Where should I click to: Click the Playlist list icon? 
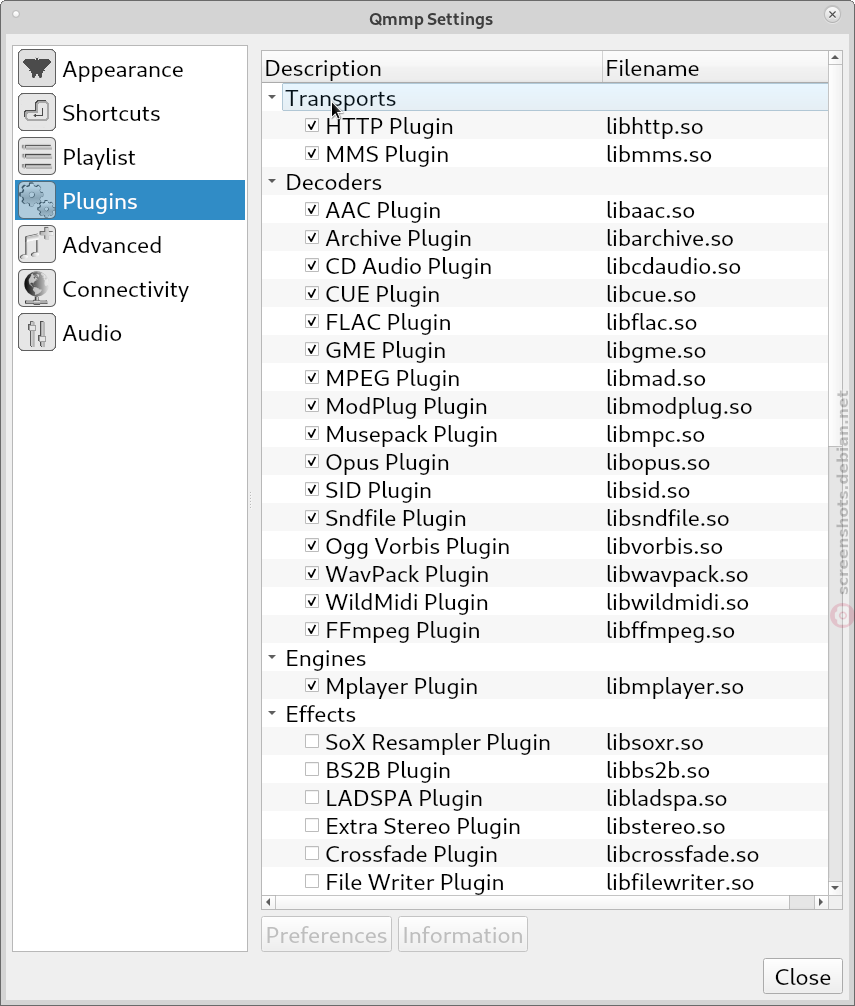37,157
